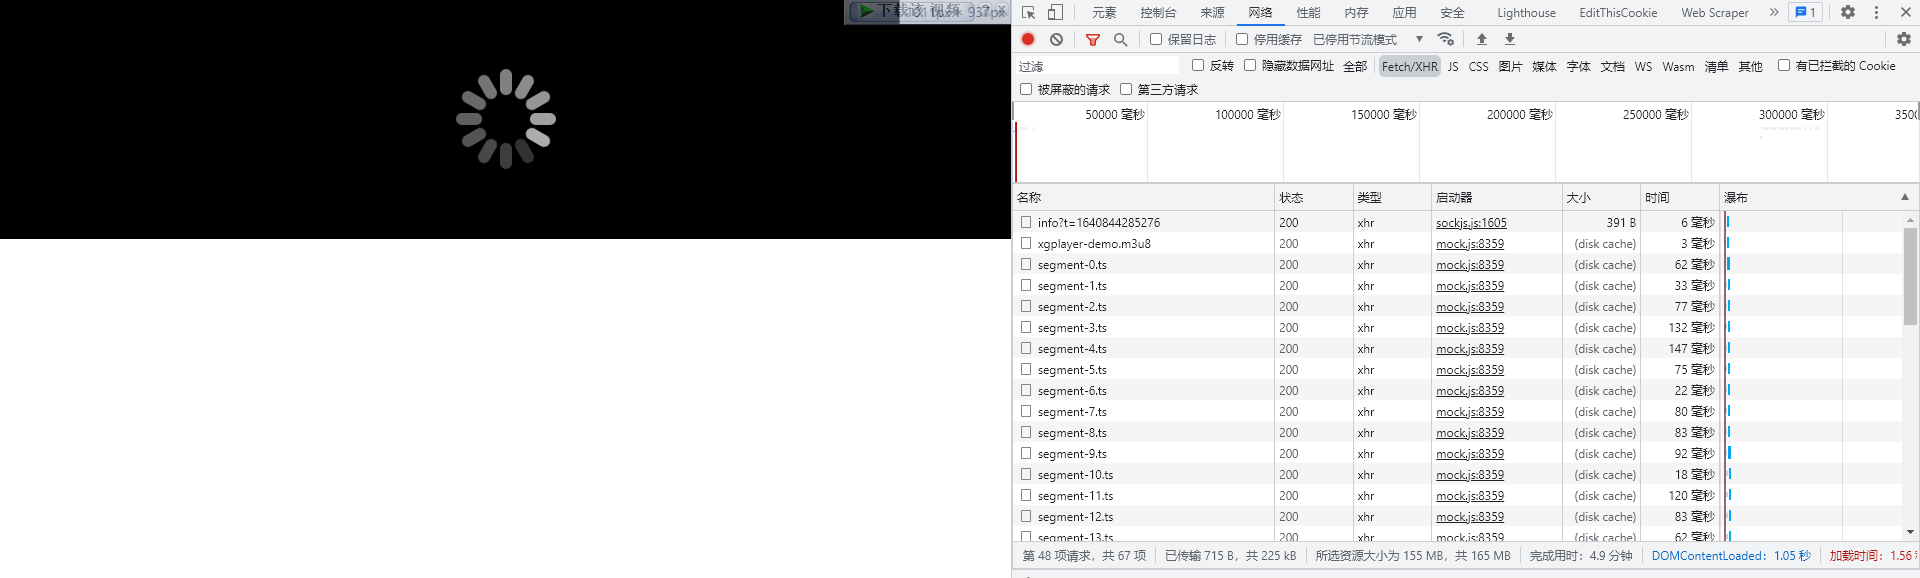The width and height of the screenshot is (1920, 578).
Task: Select the Fetch/XHR request filter
Action: point(1410,66)
